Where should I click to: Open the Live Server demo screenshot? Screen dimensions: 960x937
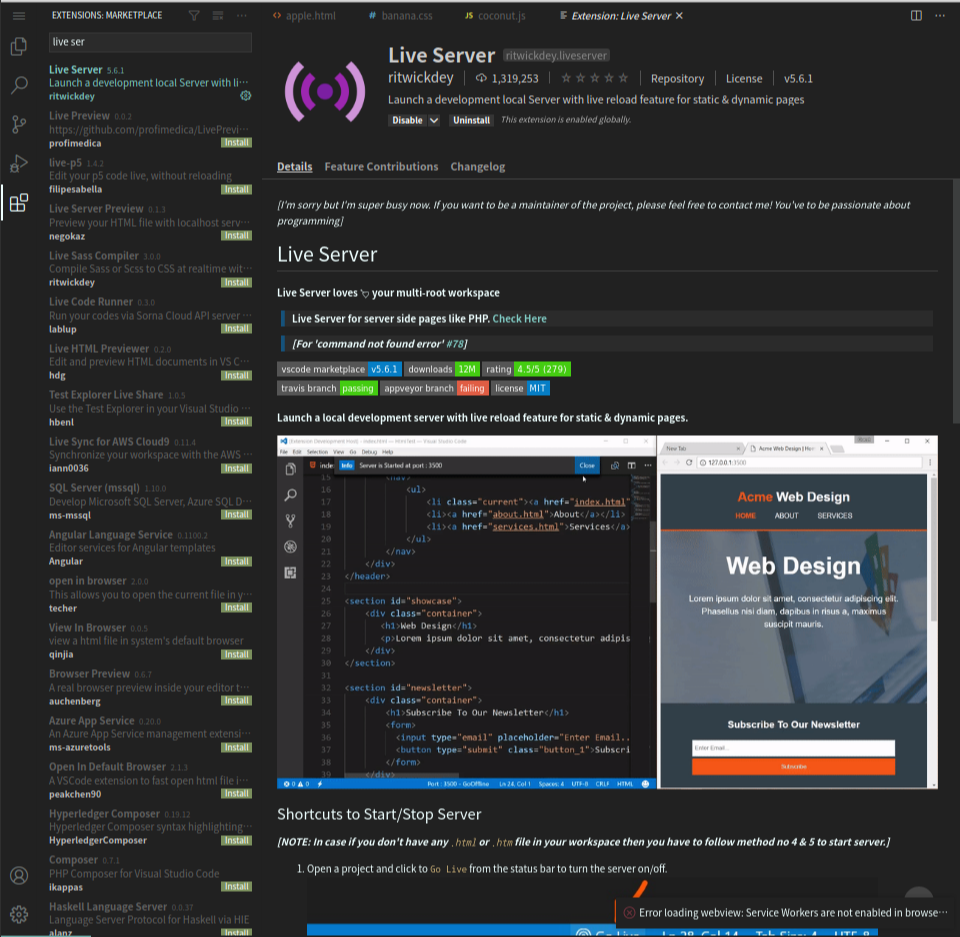pos(607,612)
